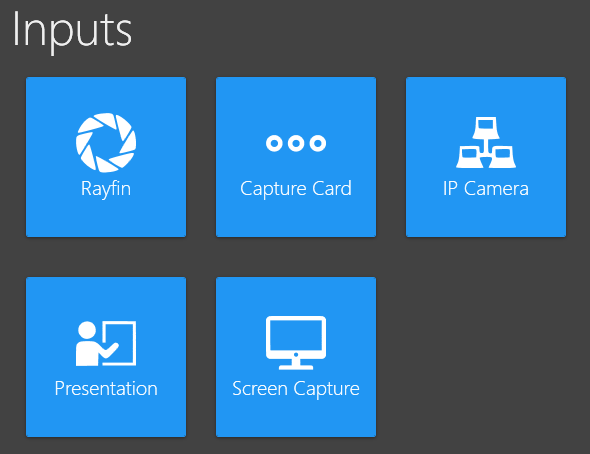Click top computer in IP Camera icon
Screen dimensions: 590x454
486,128
